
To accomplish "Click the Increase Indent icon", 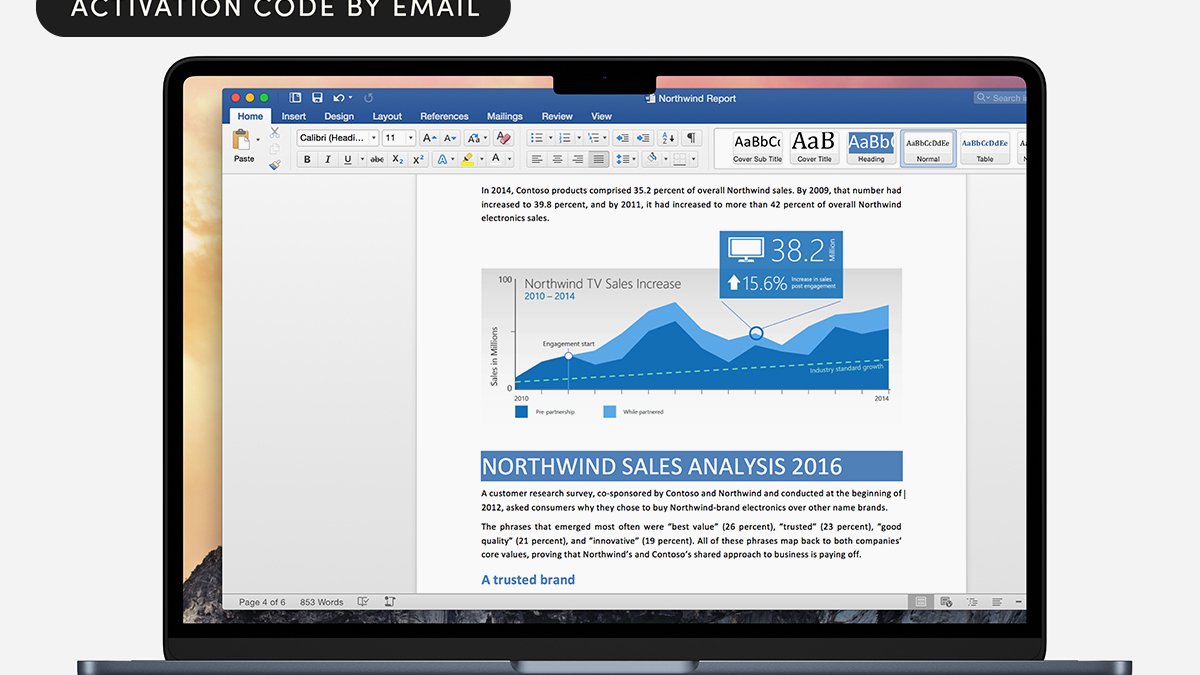I will (644, 138).
